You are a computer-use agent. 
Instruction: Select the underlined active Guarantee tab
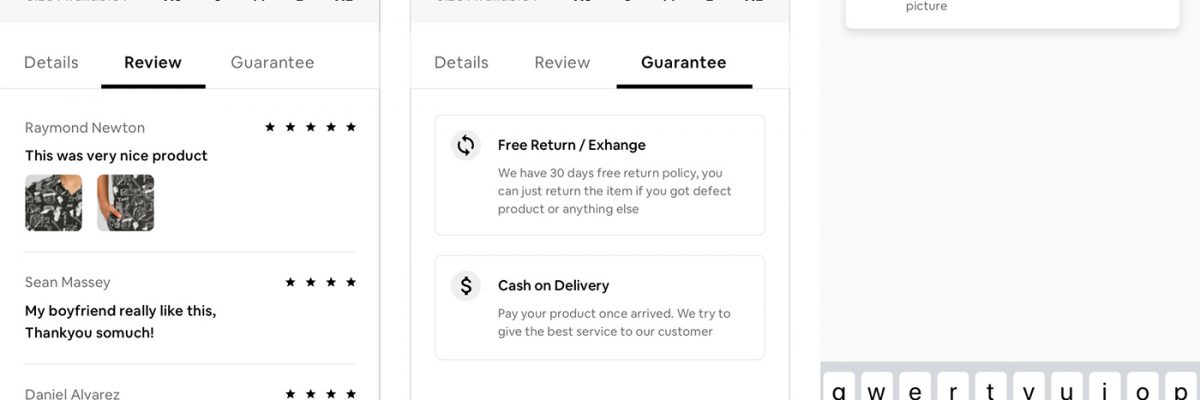tap(684, 62)
